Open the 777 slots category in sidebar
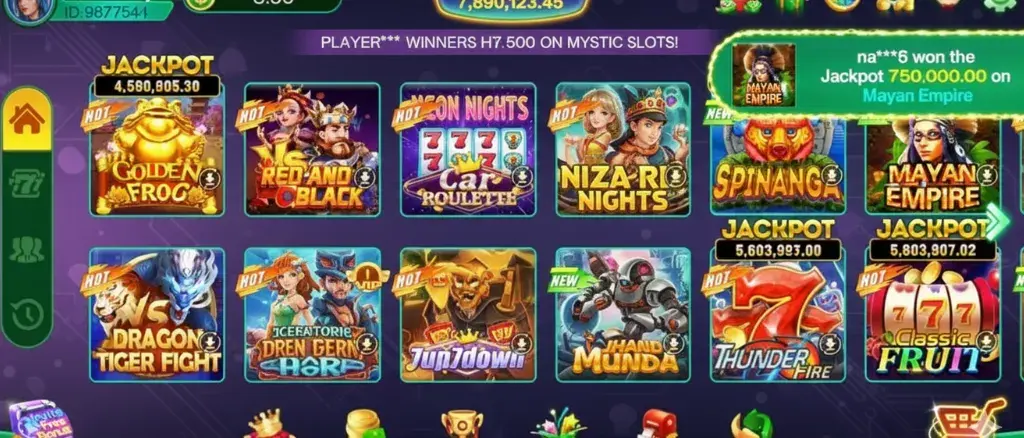 (x=27, y=184)
